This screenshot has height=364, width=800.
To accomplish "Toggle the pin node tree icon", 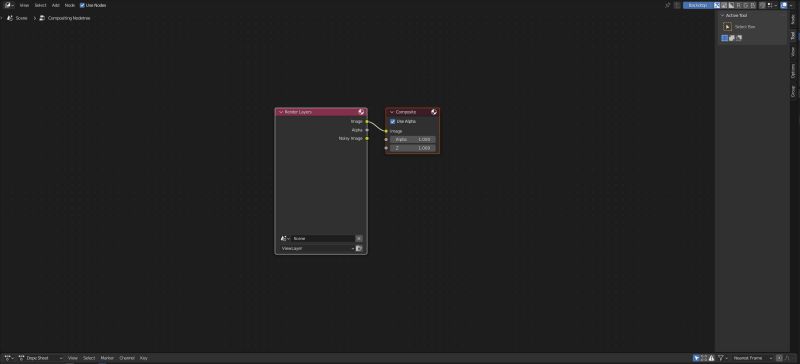I will (x=668, y=5).
